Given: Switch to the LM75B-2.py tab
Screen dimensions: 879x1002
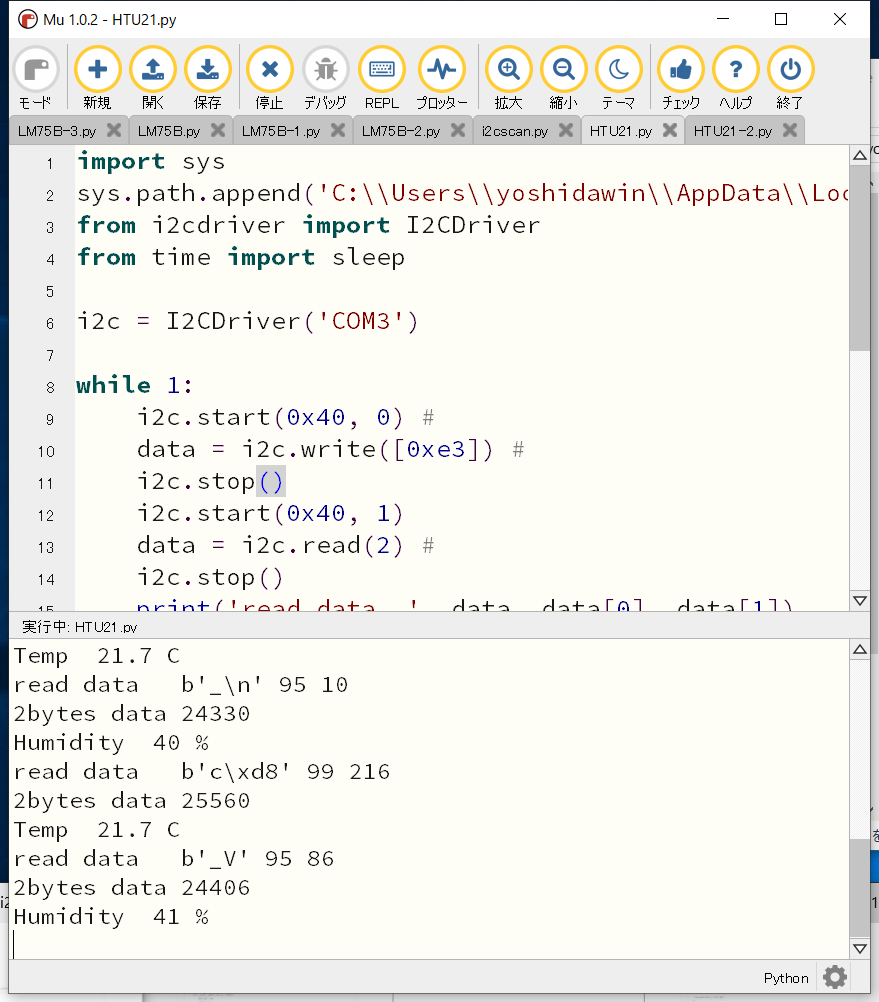Looking at the screenshot, I should point(401,131).
